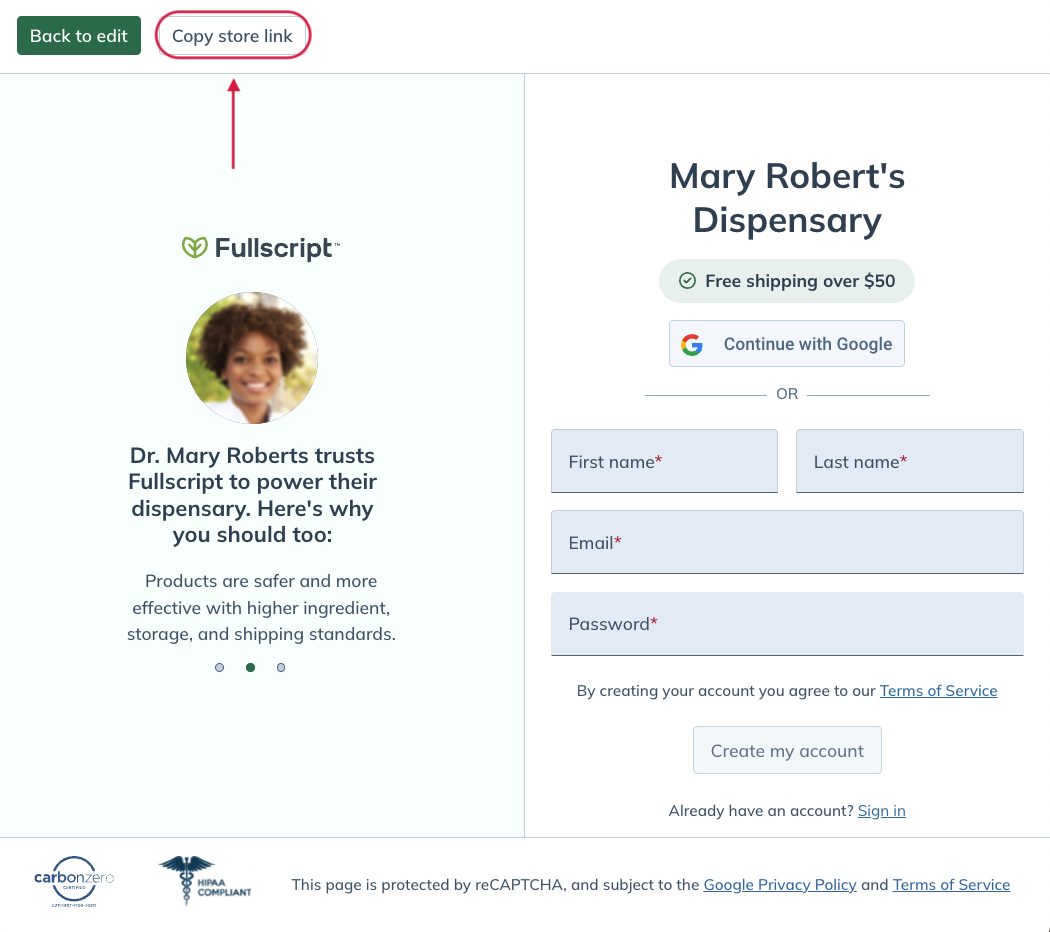This screenshot has height=932, width=1050.
Task: Click the Mary Robert's Dispensary heading
Action: click(787, 198)
